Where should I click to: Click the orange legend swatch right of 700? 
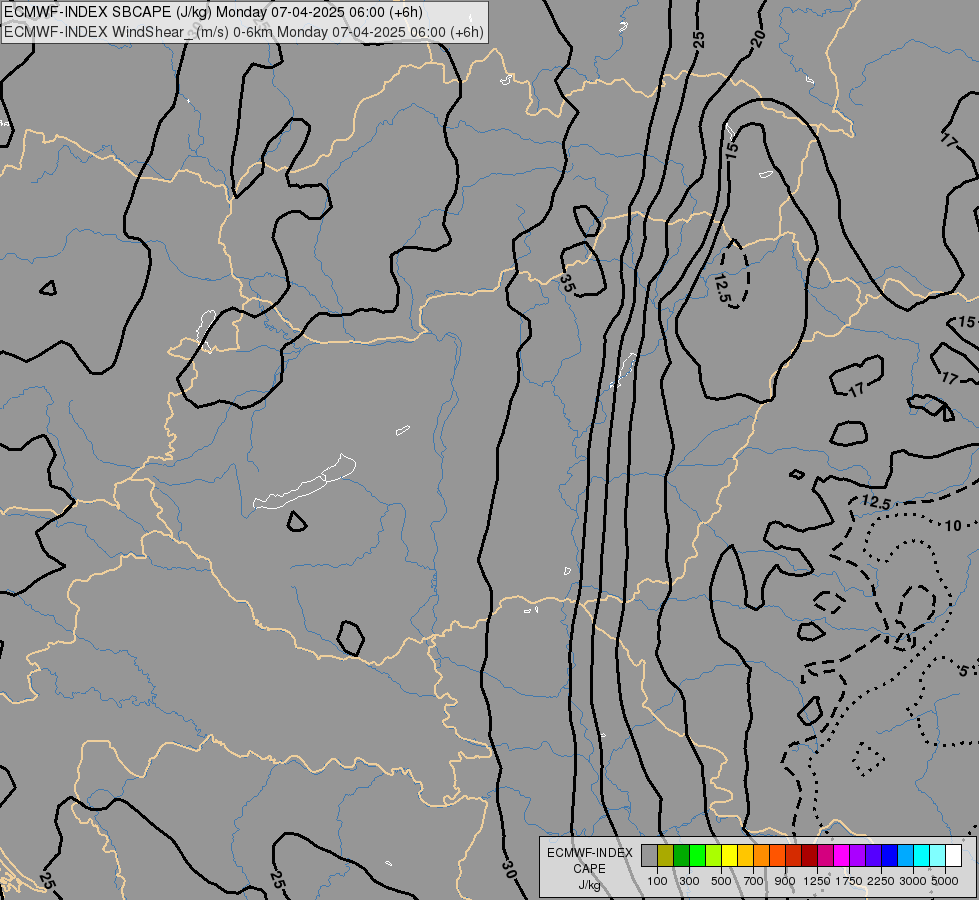[x=762, y=856]
